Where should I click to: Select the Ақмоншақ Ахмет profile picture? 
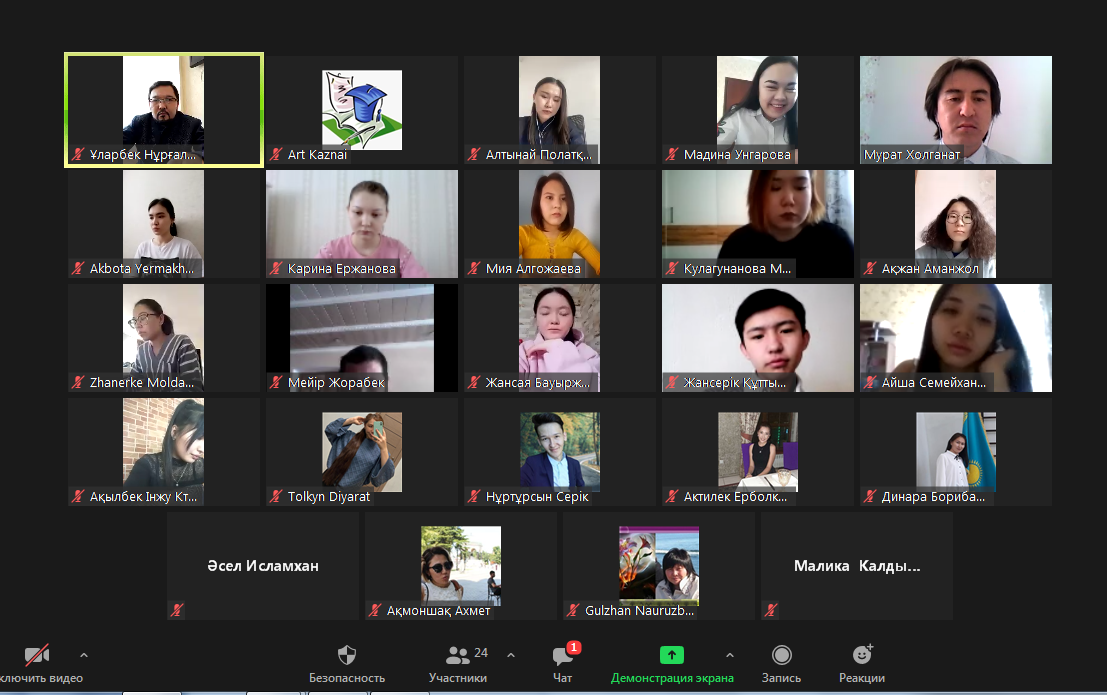click(461, 566)
